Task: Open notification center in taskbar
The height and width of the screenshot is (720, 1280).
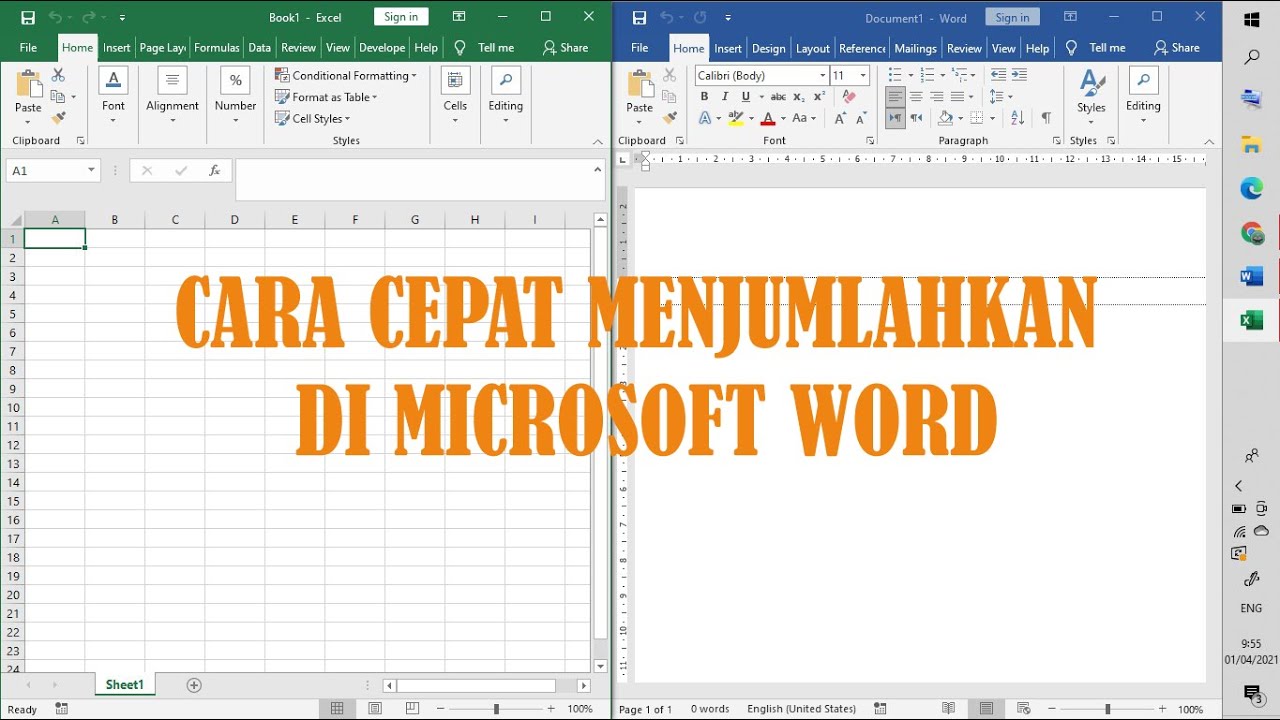Action: point(1252,694)
